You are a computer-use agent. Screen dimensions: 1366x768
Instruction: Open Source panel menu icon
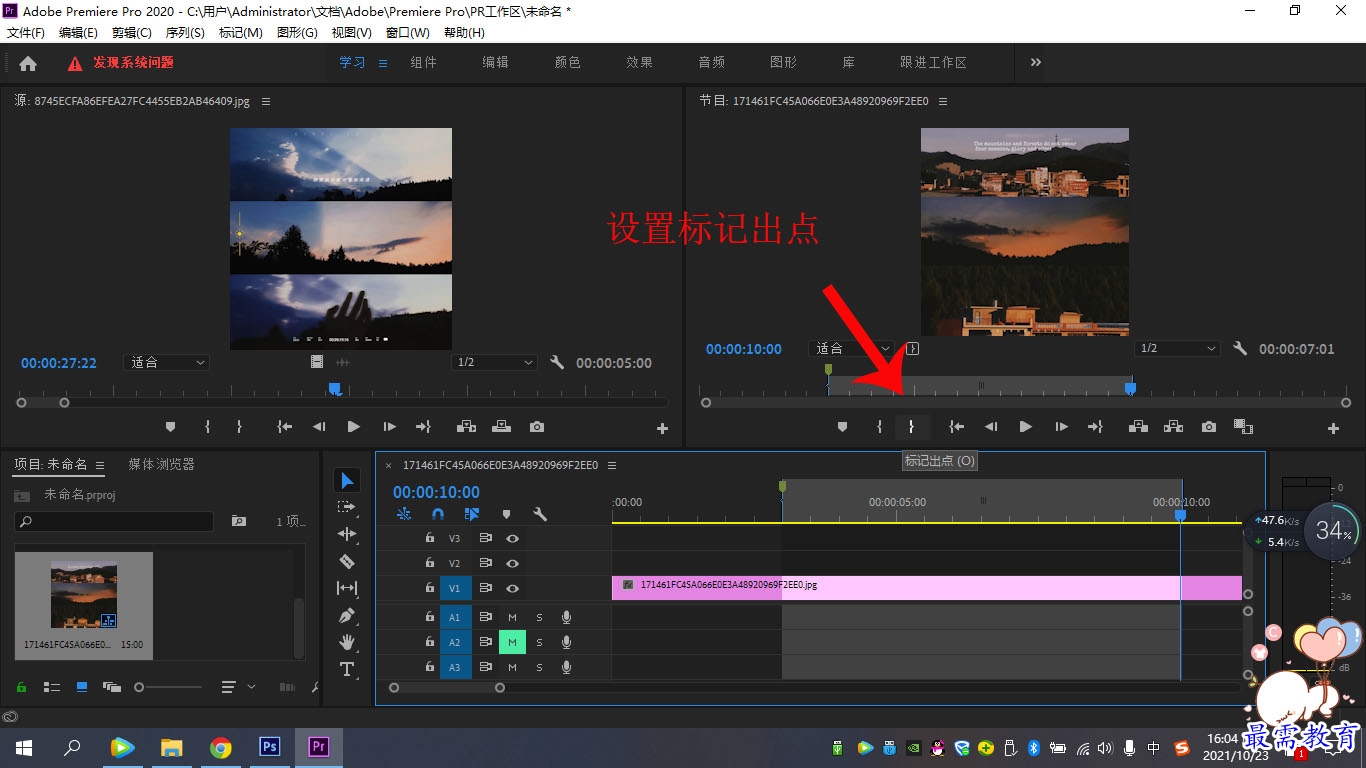266,101
